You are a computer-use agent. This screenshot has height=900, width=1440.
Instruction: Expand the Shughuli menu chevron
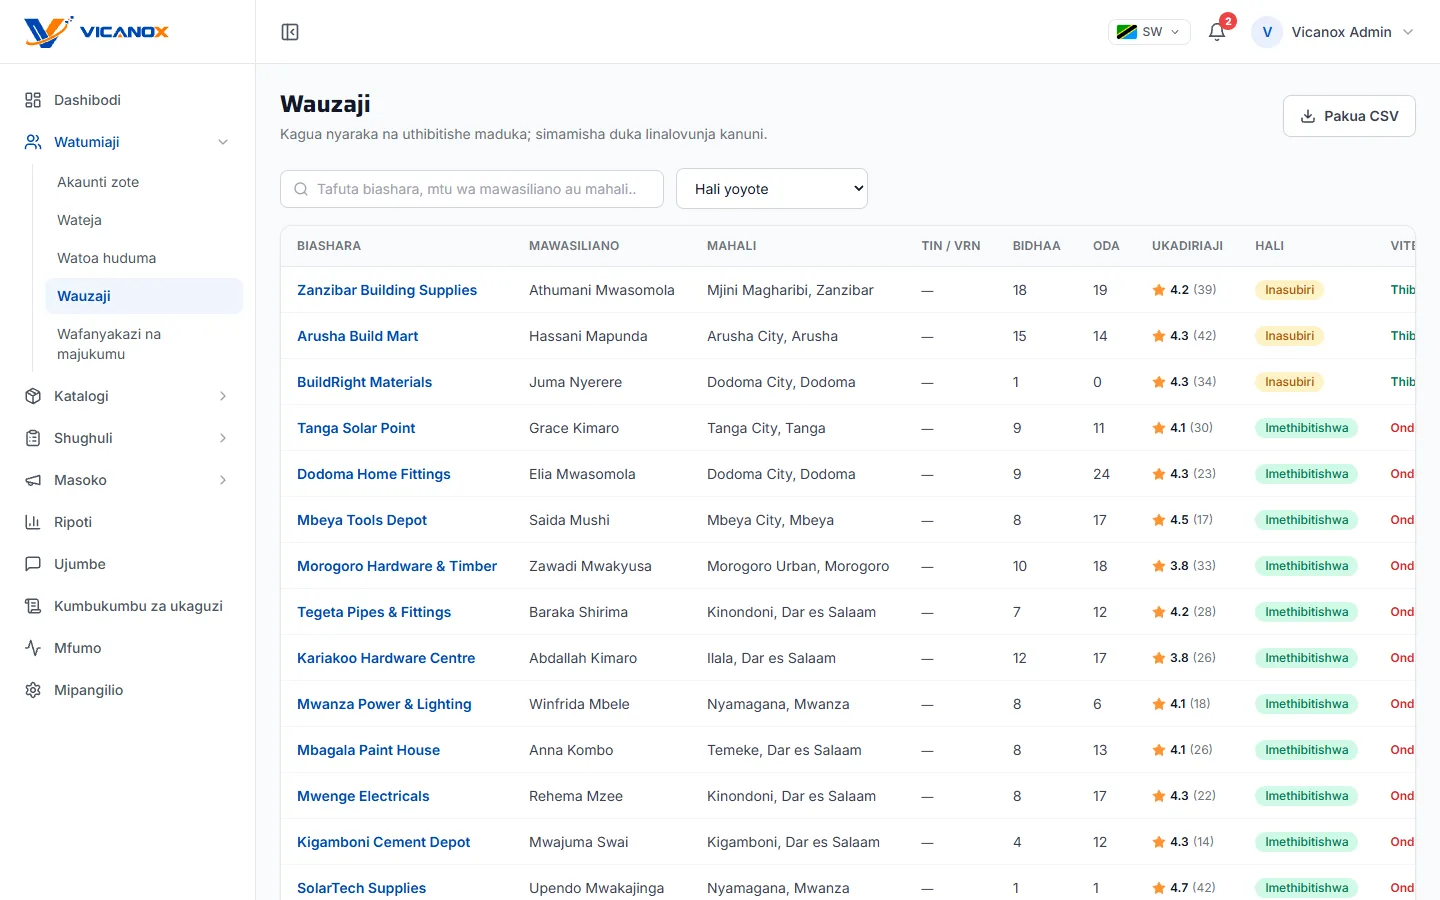click(223, 438)
